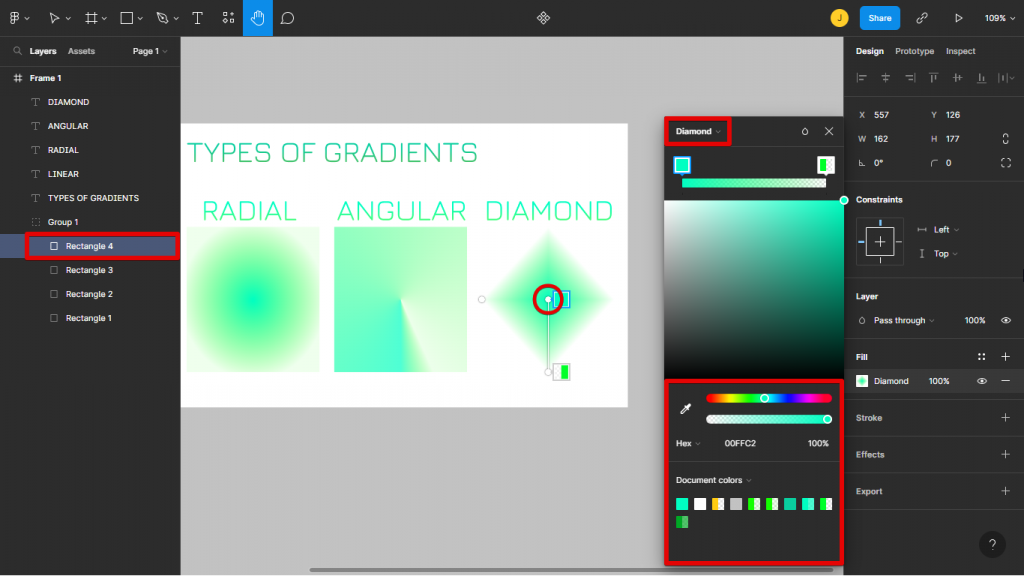Open the Diamond gradient type dropdown
Screen dimensions: 1024x576
(x=697, y=130)
